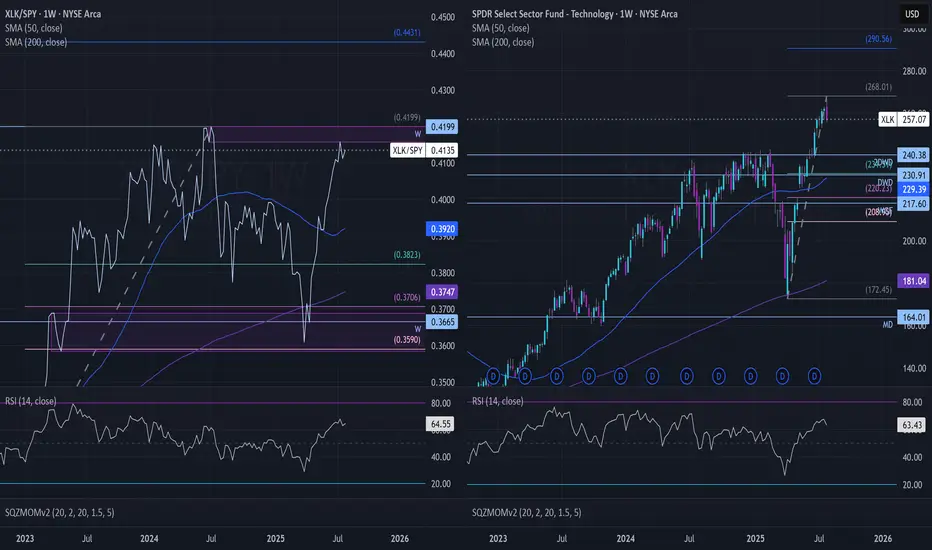The image size is (932, 550).
Task: Click the March 2024 dividend D marker
Action: click(652, 376)
